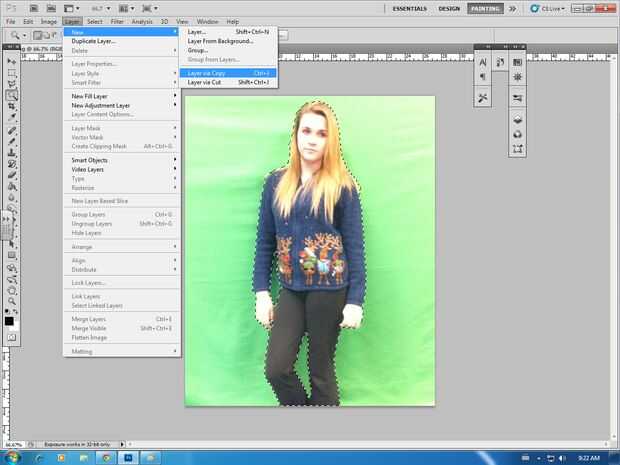This screenshot has width=620, height=465.
Task: Select the Rectangle shape tool
Action: coord(11,255)
